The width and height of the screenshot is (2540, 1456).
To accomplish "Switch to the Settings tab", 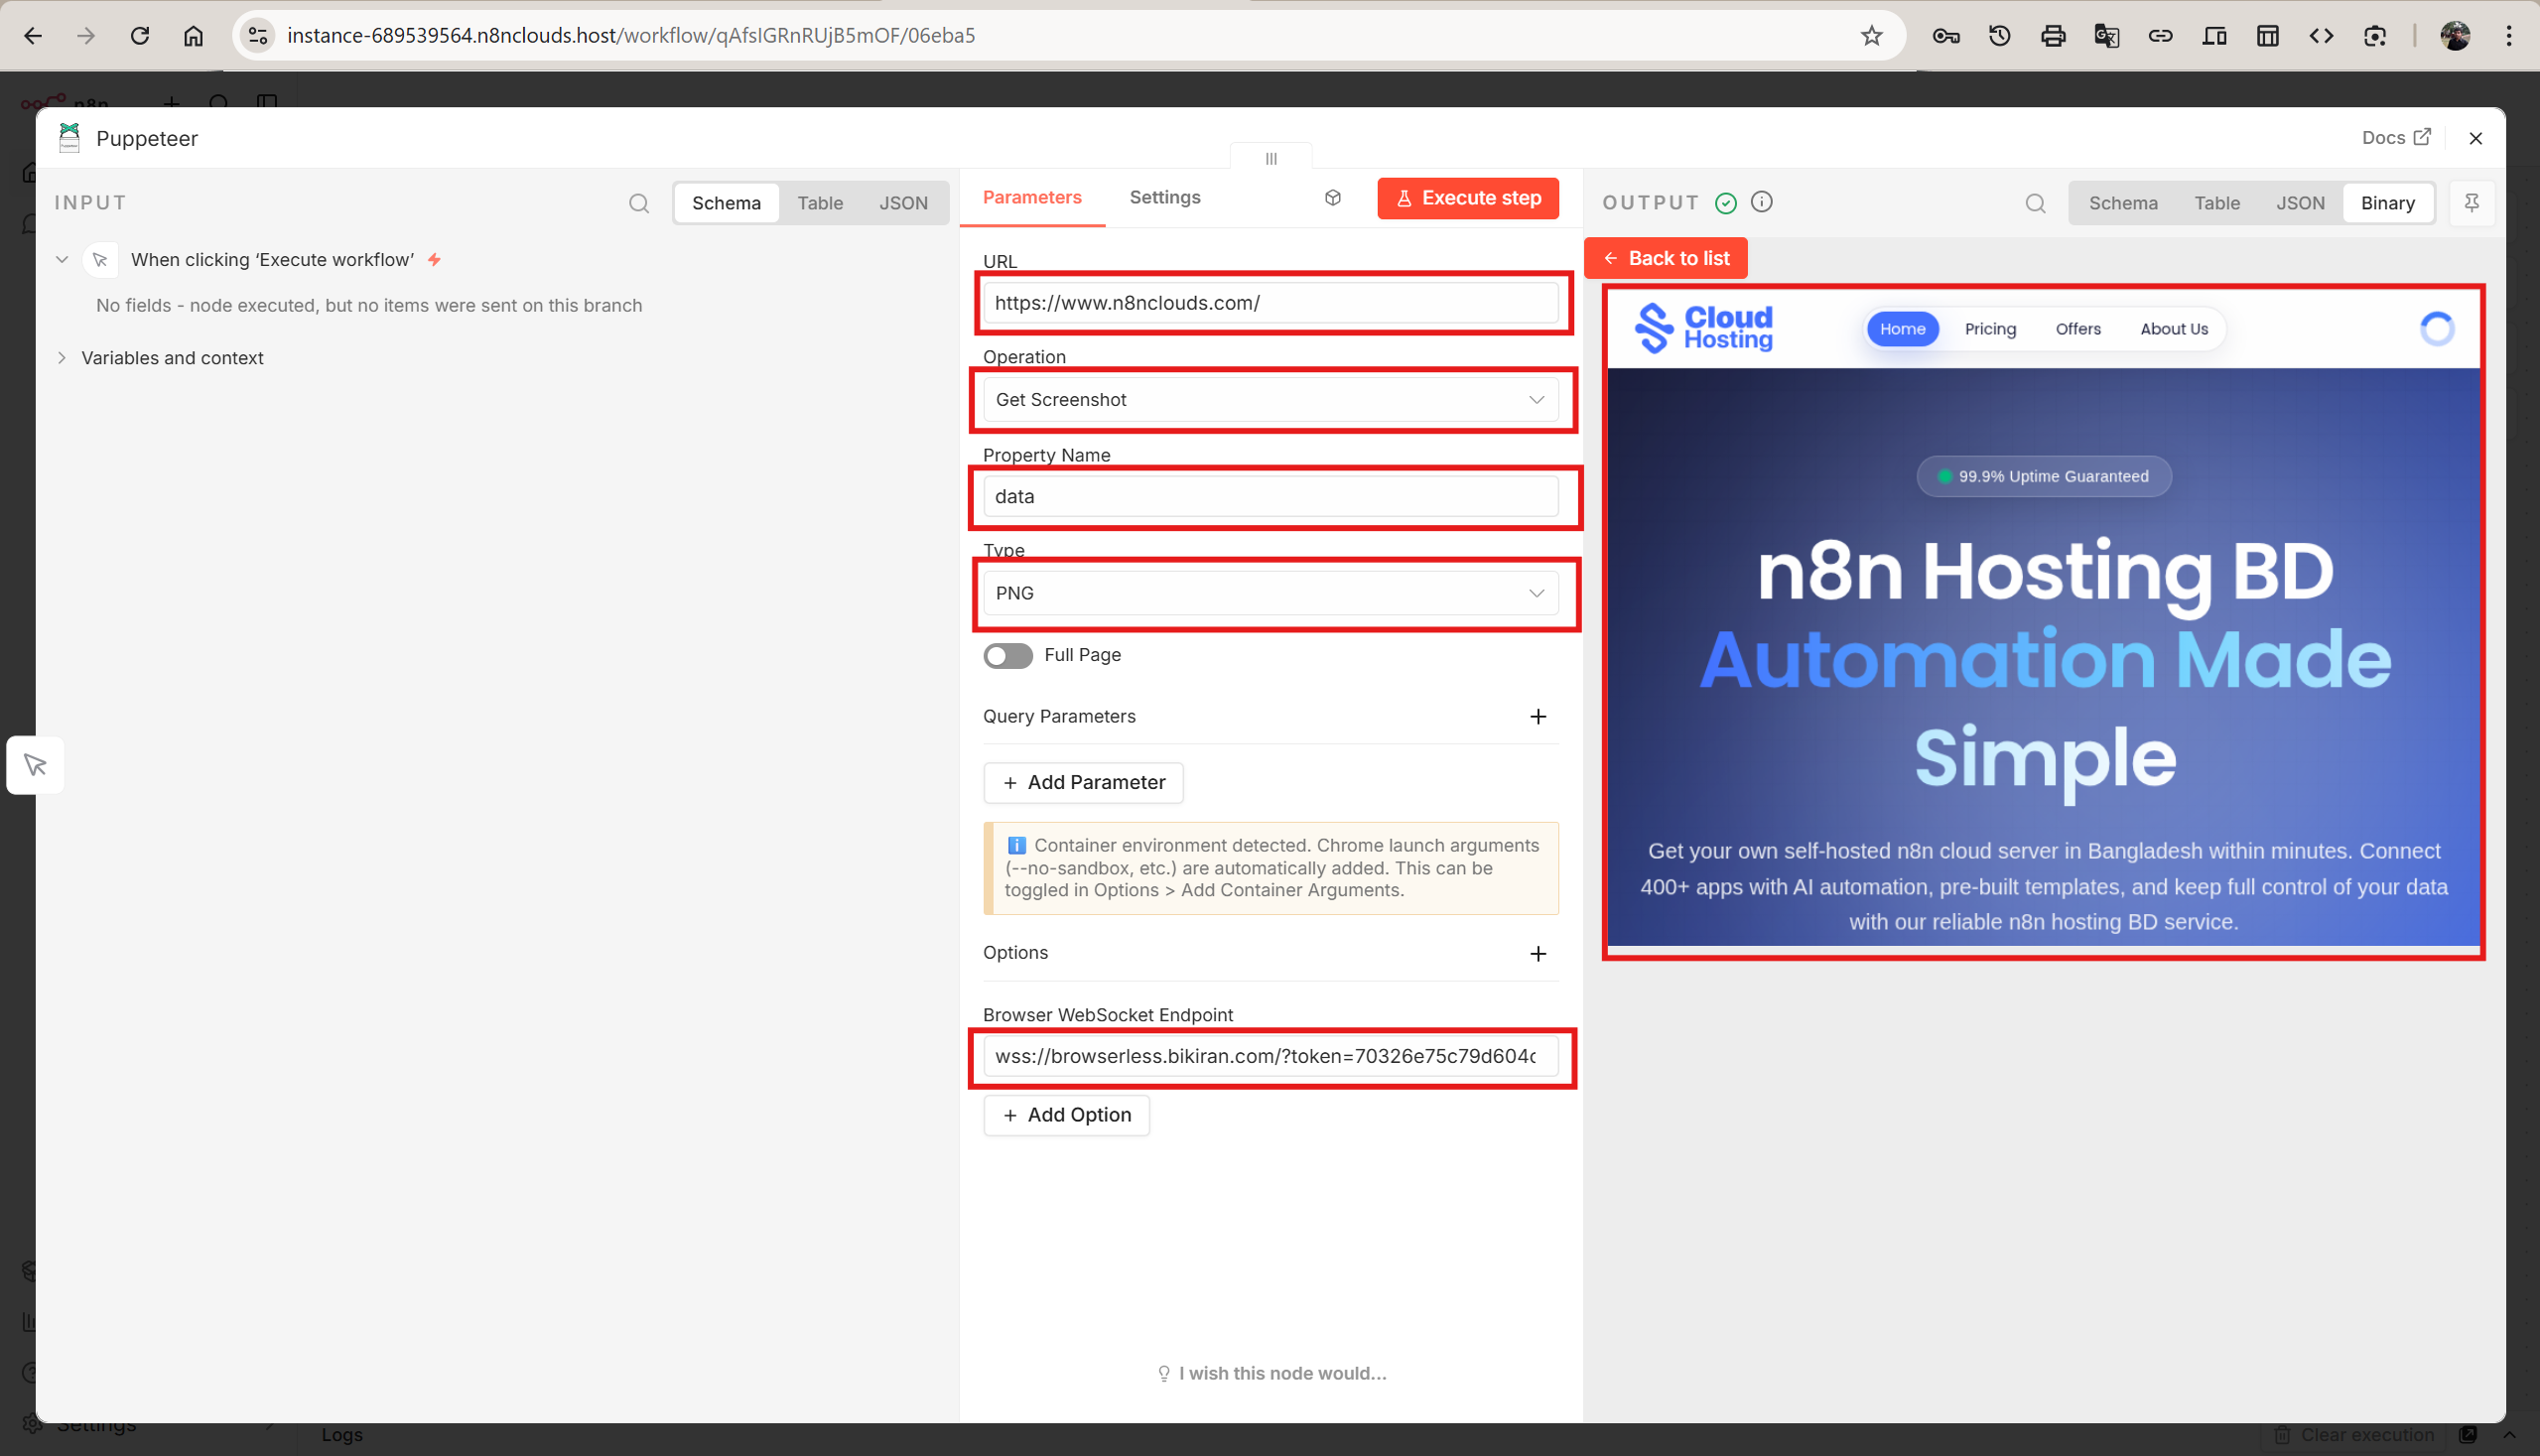I will [1164, 198].
